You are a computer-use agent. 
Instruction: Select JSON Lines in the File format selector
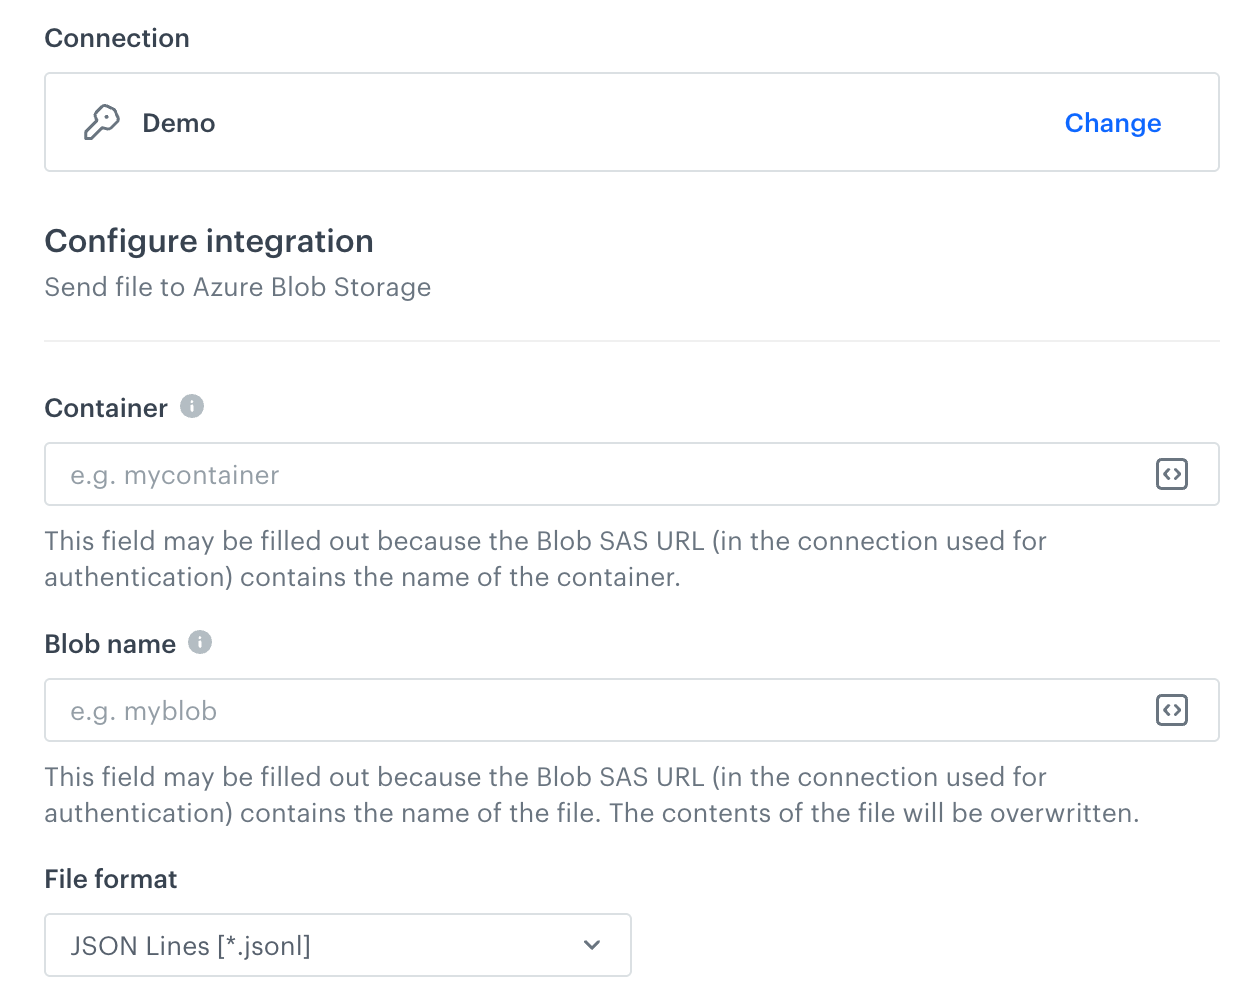[338, 944]
